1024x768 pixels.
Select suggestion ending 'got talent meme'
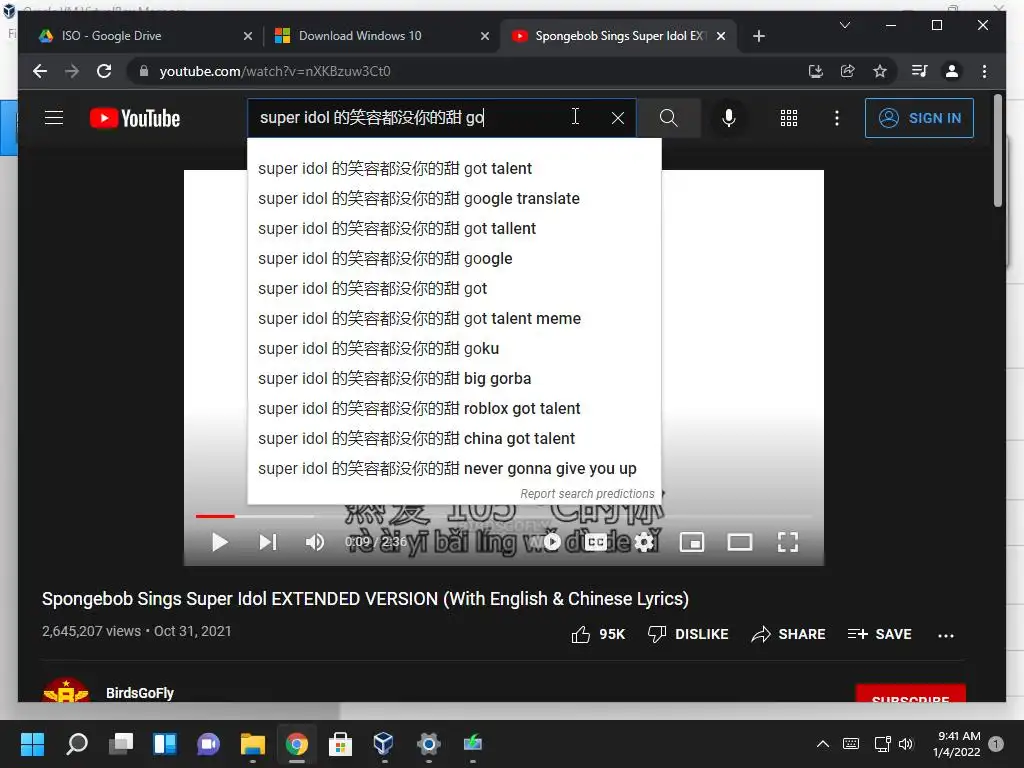click(454, 319)
